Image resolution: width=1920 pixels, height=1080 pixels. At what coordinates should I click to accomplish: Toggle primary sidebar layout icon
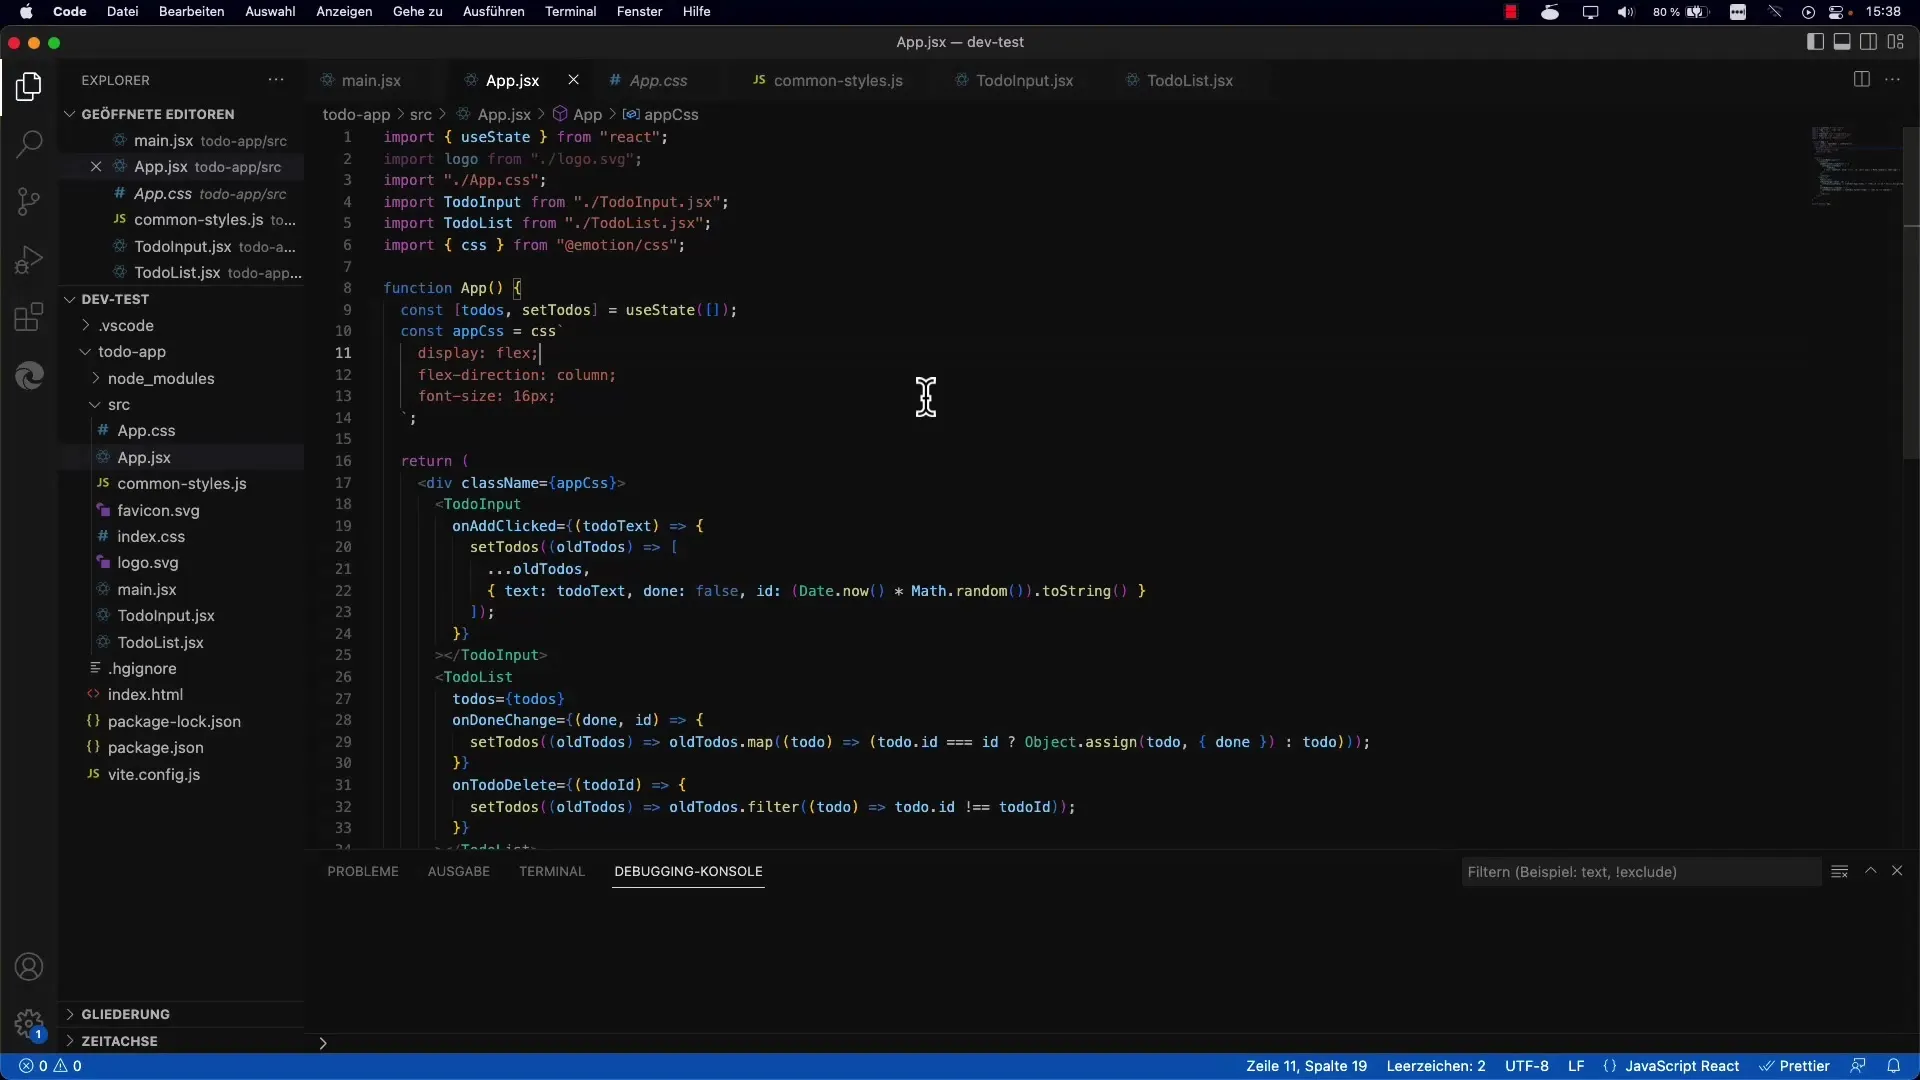pos(1815,42)
